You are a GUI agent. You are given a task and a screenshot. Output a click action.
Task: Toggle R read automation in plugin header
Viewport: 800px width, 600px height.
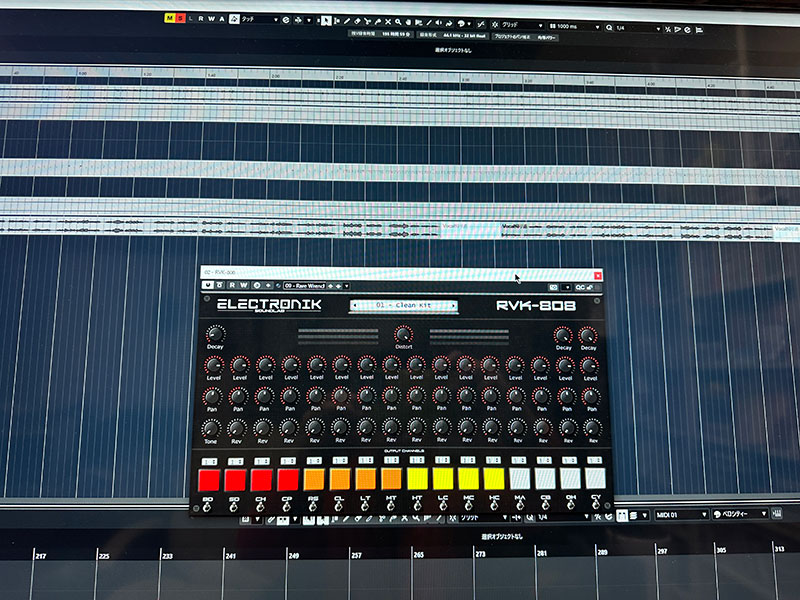232,285
